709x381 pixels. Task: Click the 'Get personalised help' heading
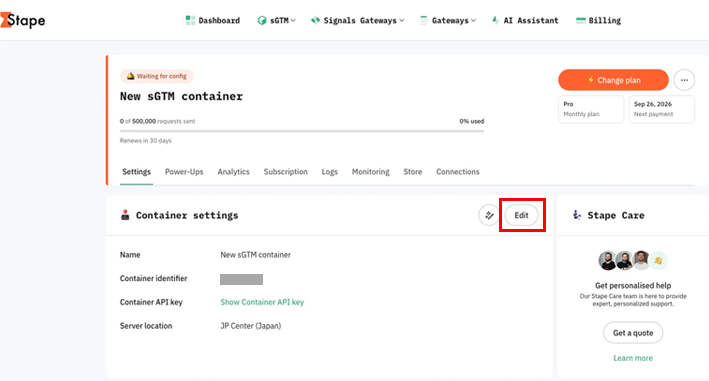click(x=633, y=286)
